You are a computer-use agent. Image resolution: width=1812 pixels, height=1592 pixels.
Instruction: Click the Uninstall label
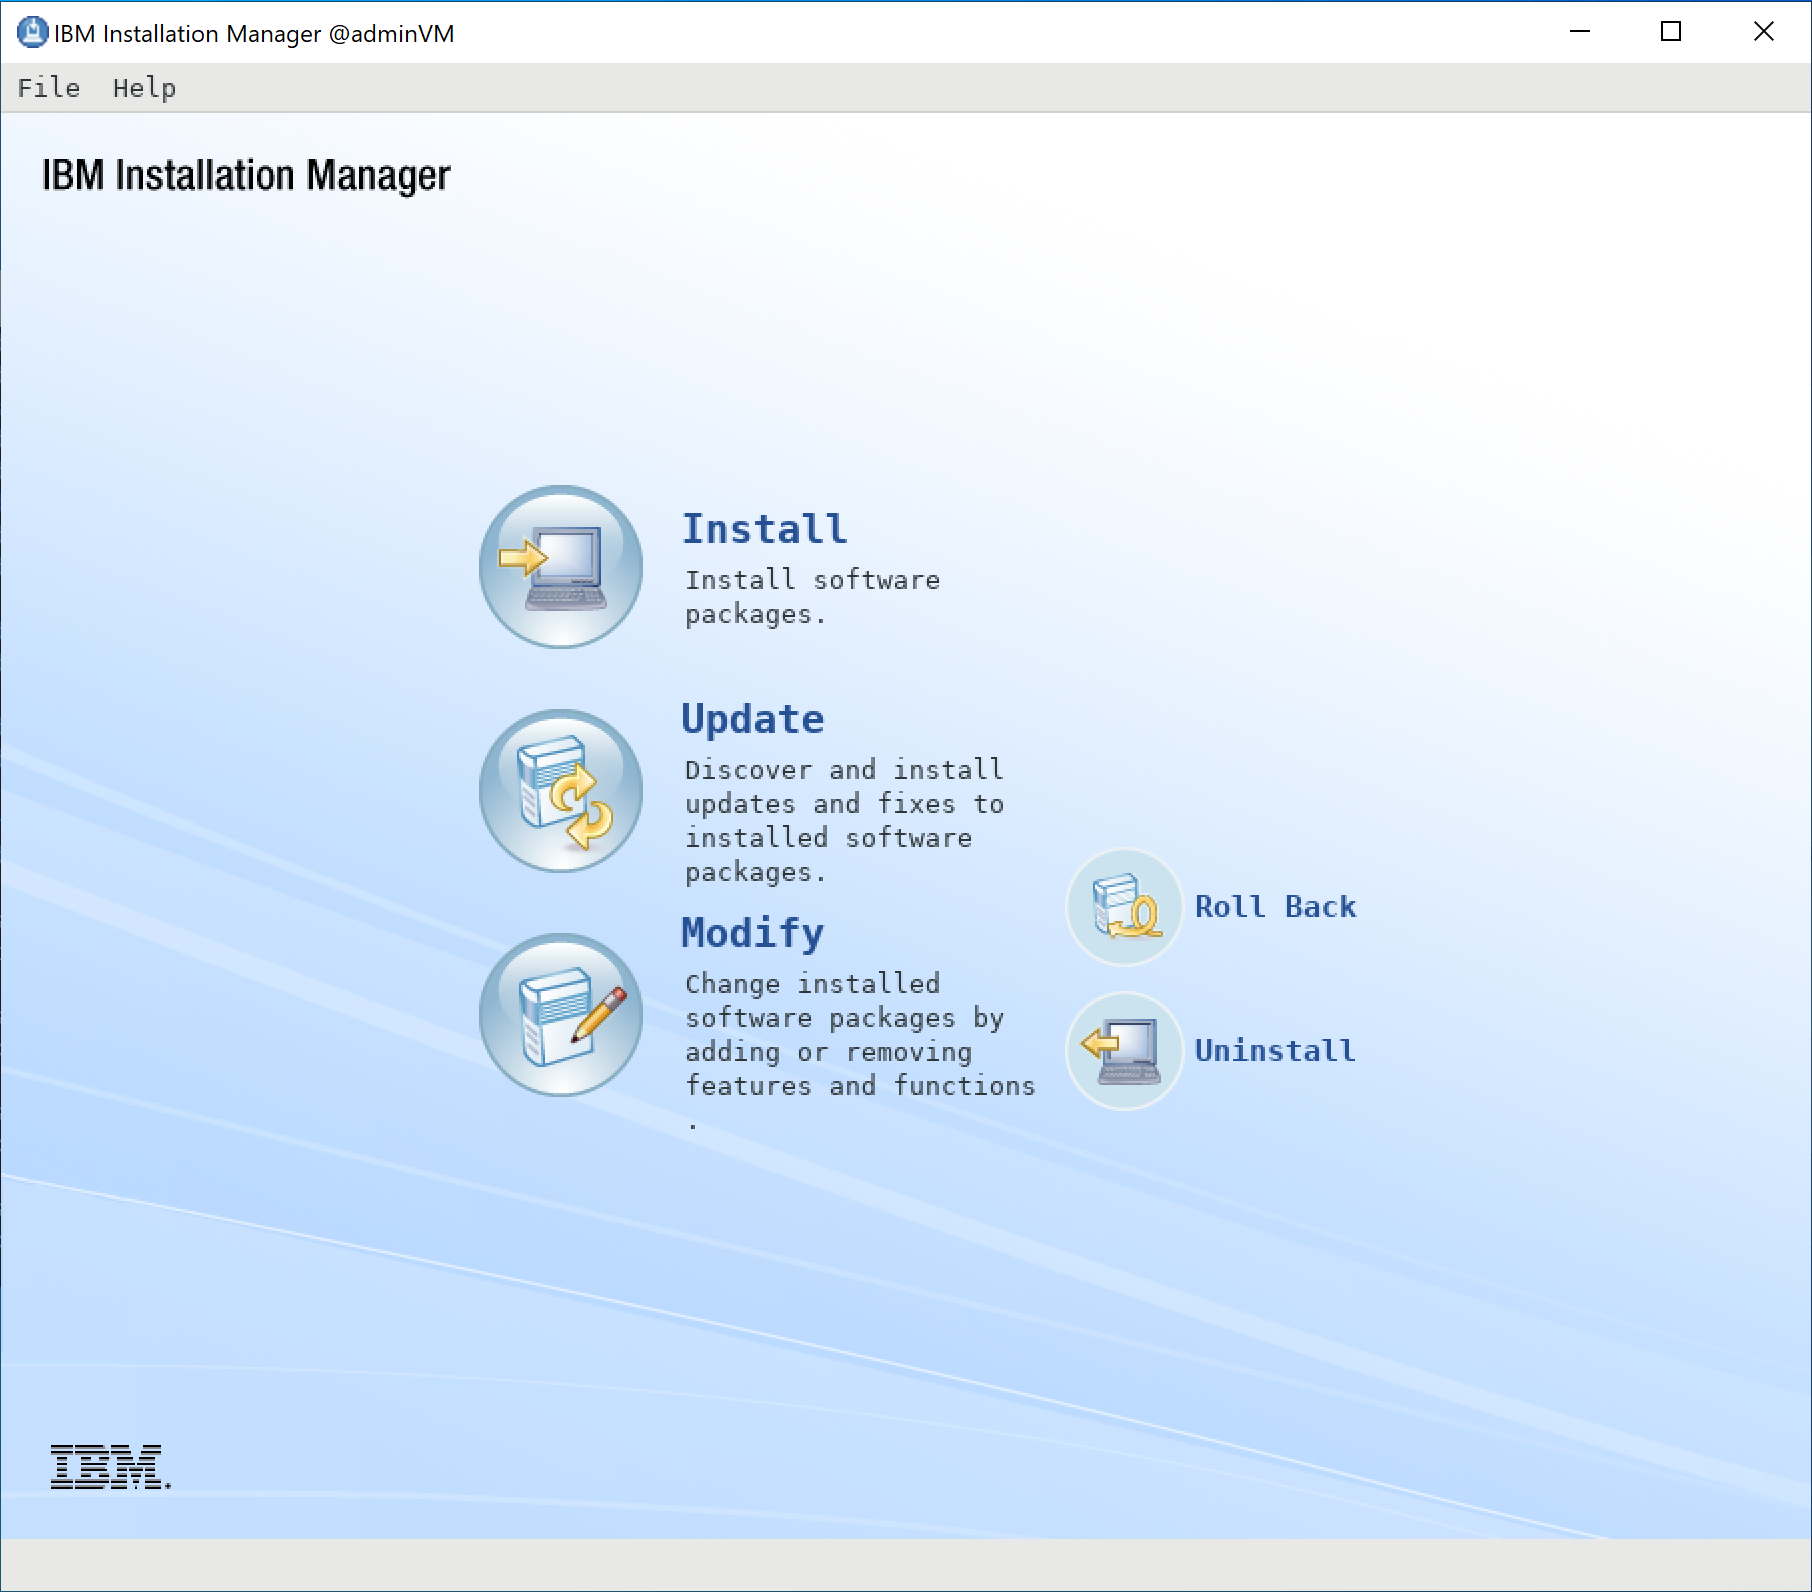(1275, 1050)
